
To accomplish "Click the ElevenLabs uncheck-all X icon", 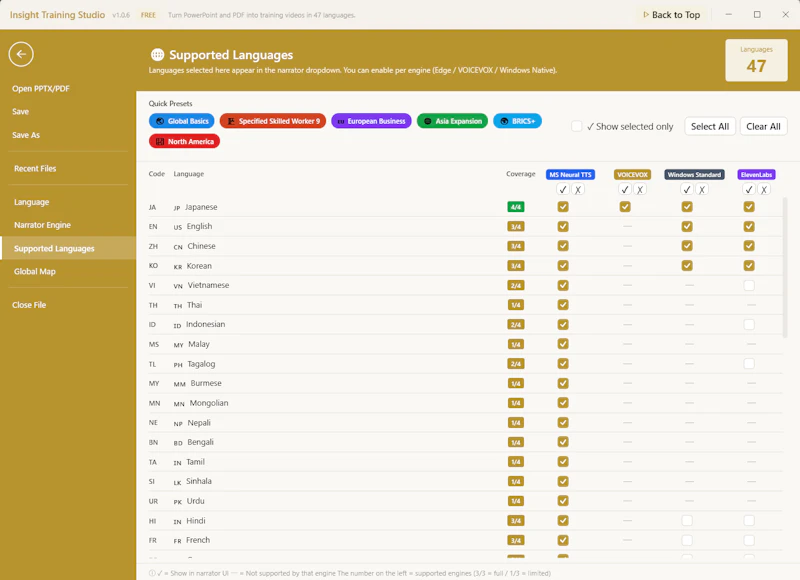I will click(764, 190).
